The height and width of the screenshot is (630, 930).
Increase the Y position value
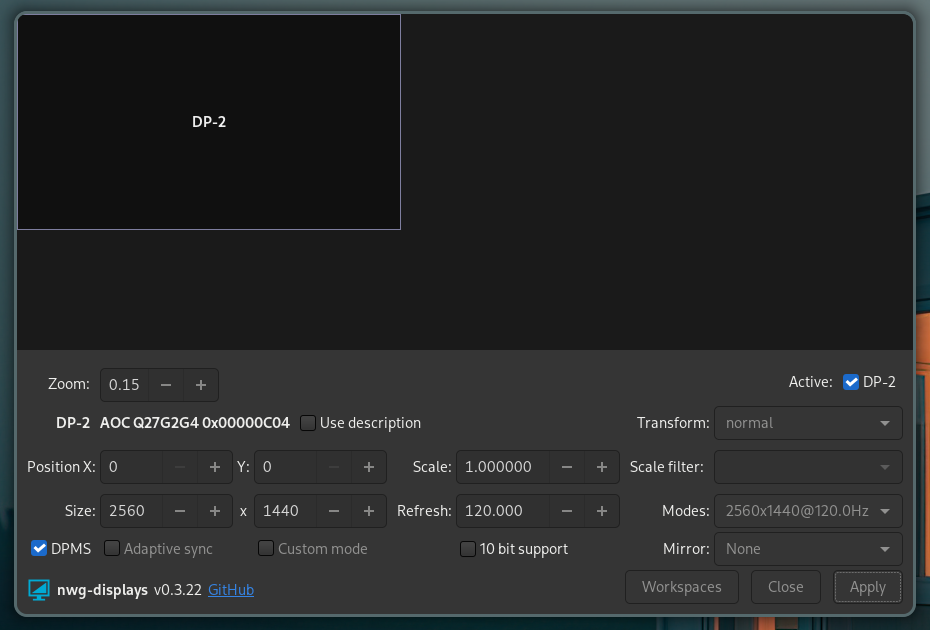click(x=368, y=467)
